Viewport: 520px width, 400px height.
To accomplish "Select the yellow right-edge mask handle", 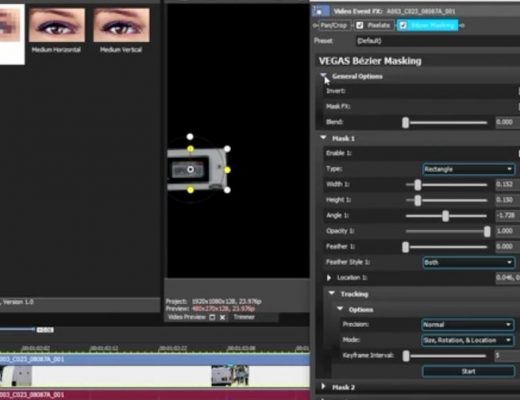I will (227, 170).
